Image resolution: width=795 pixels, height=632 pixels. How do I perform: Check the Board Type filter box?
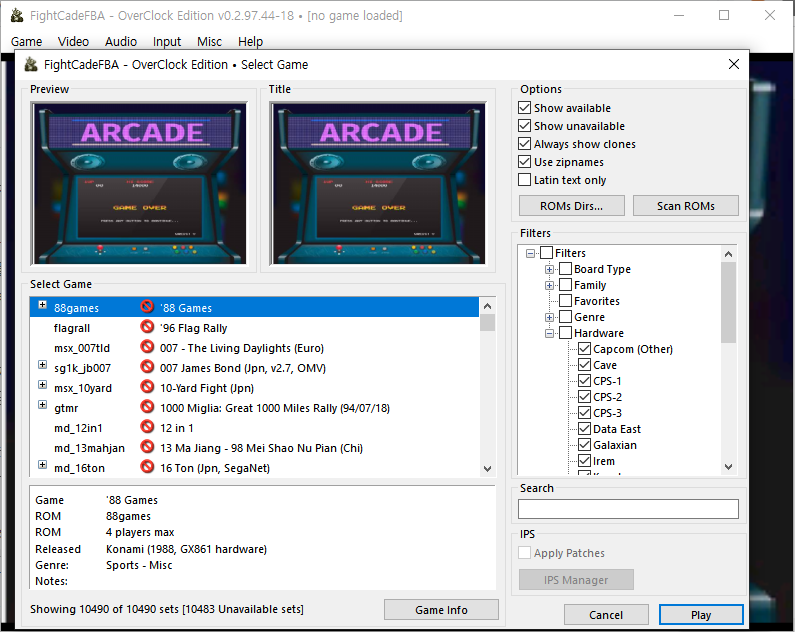coord(565,269)
